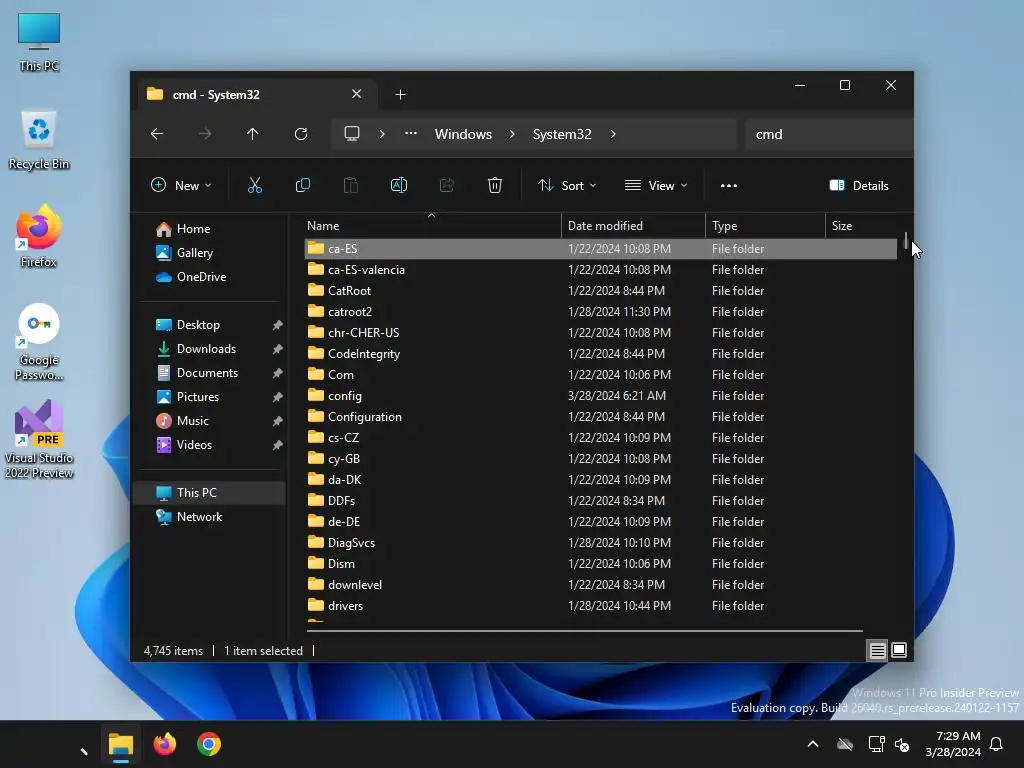The image size is (1024, 768).
Task: Select the drivers folder
Action: tap(601, 606)
